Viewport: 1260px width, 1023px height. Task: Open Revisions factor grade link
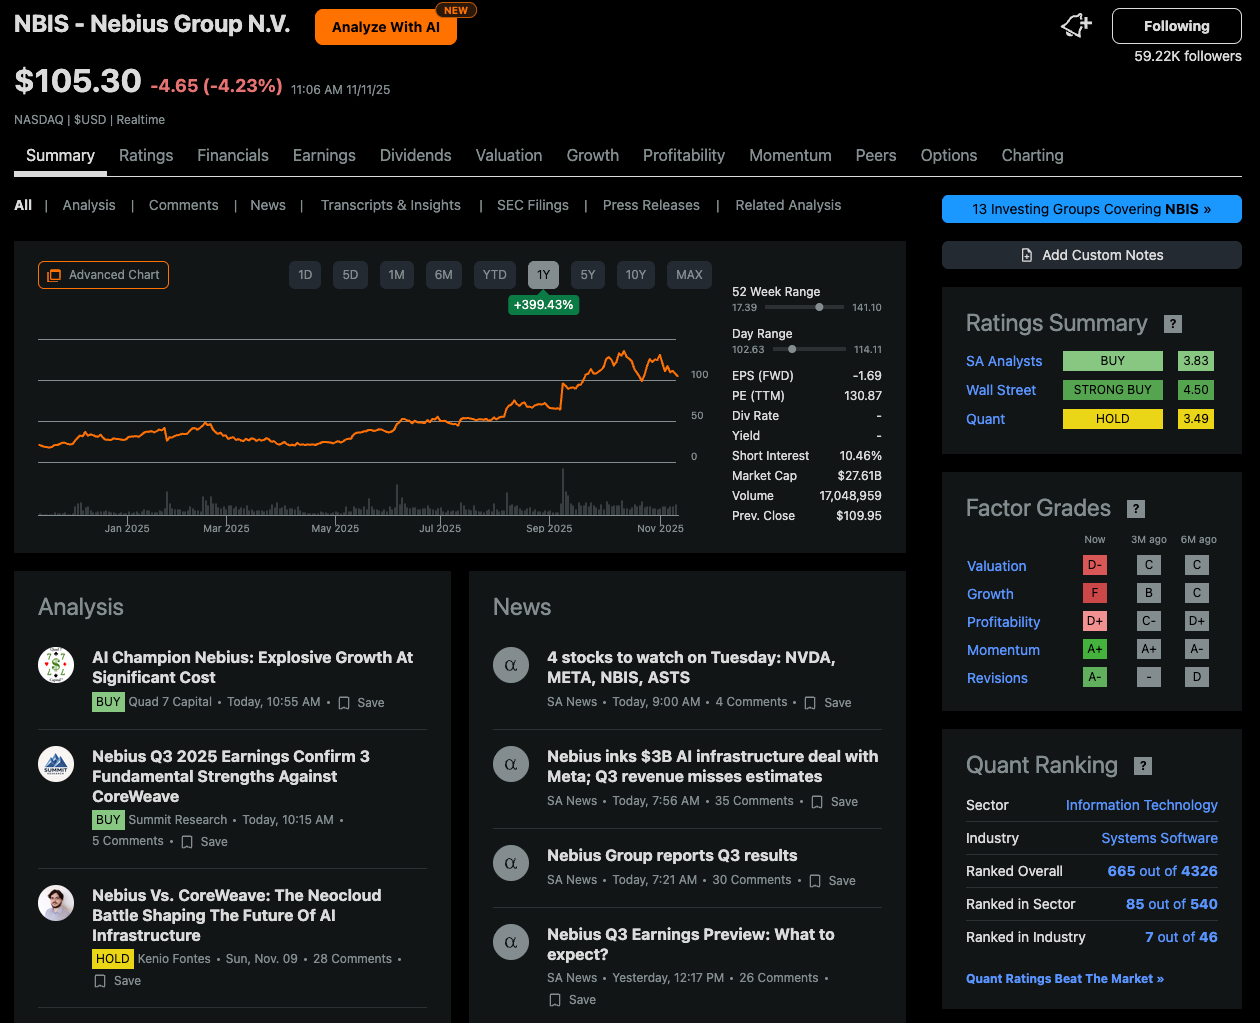pos(997,679)
